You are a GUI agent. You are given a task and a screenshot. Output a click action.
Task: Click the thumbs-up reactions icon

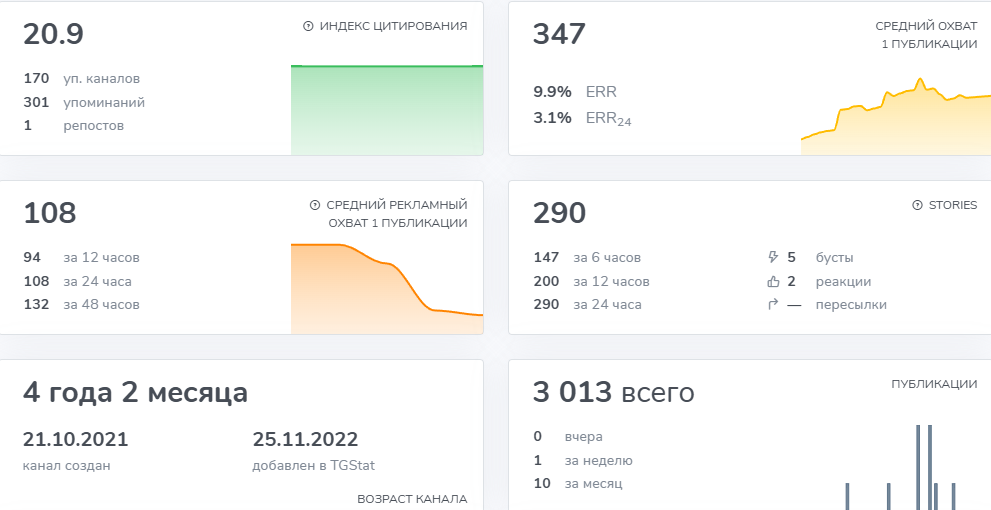pyautogui.click(x=771, y=281)
